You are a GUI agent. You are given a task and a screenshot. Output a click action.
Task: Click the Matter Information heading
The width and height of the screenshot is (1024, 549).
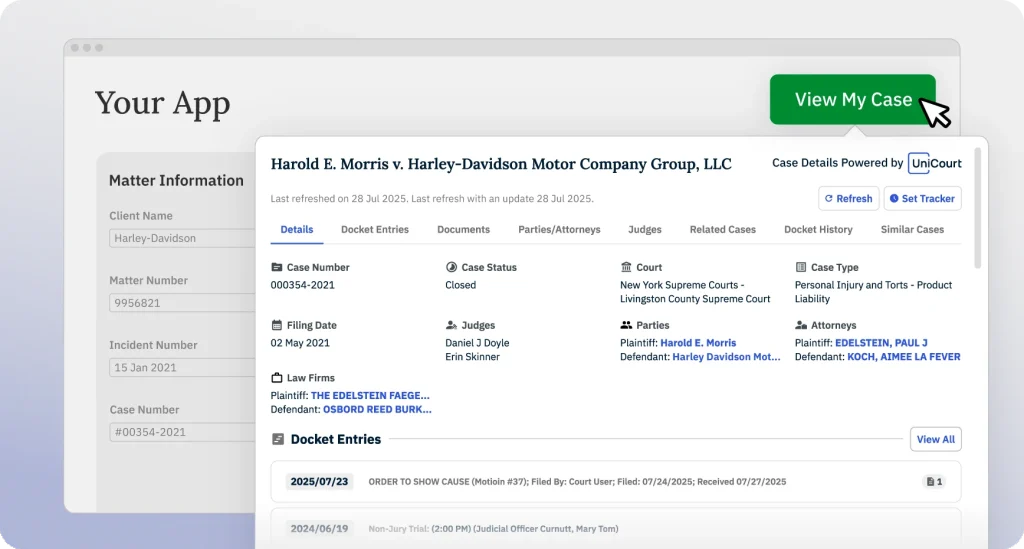176,180
